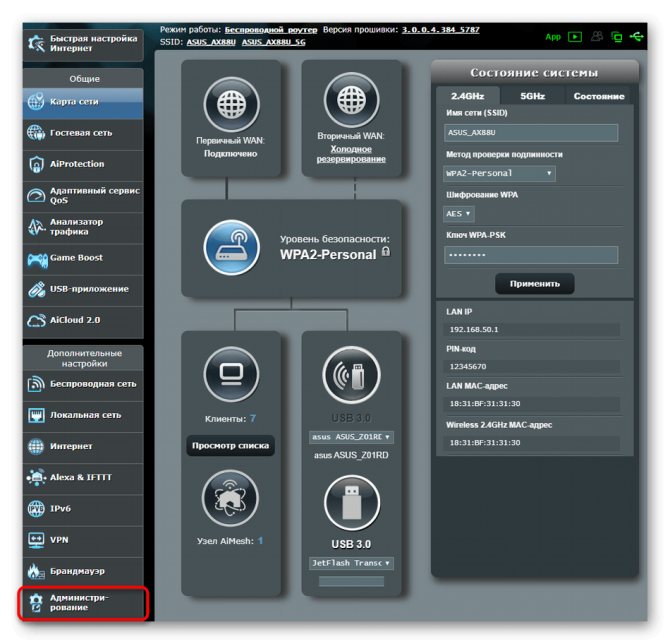This screenshot has height=644, width=670.
Task: Open Локальная сеть menu item
Action: (x=83, y=416)
